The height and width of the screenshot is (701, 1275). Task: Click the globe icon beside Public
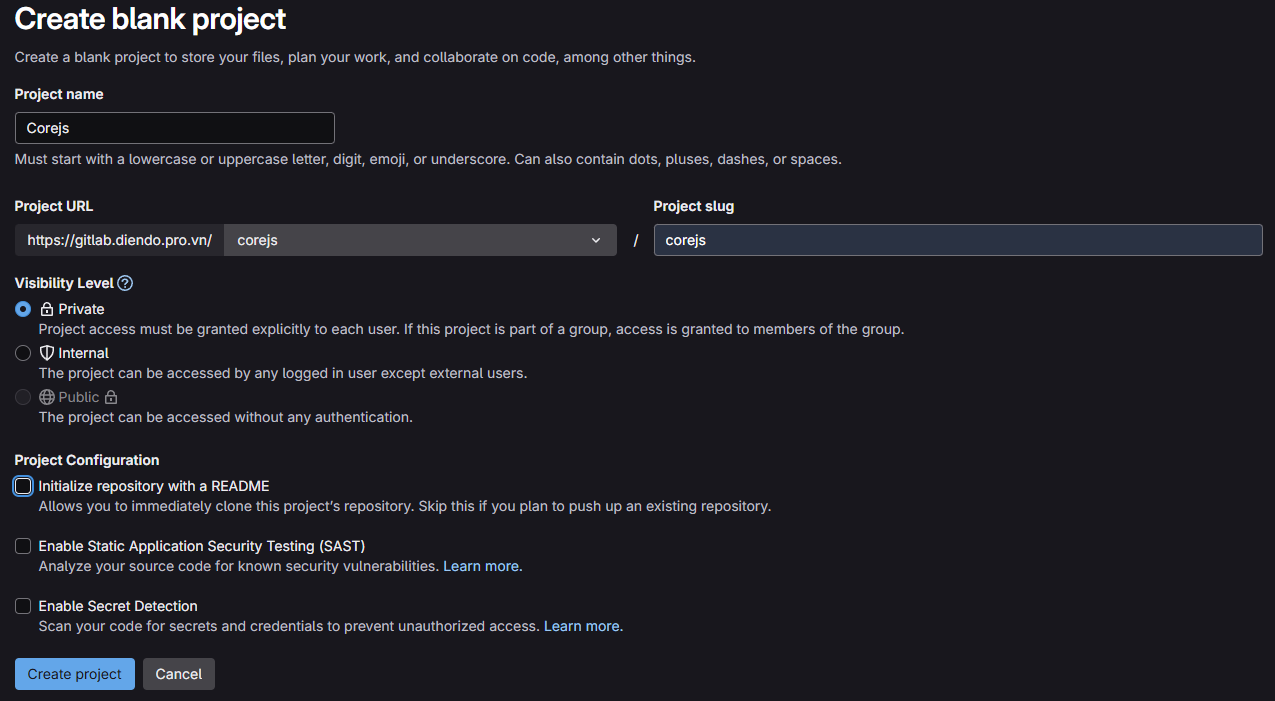[46, 397]
